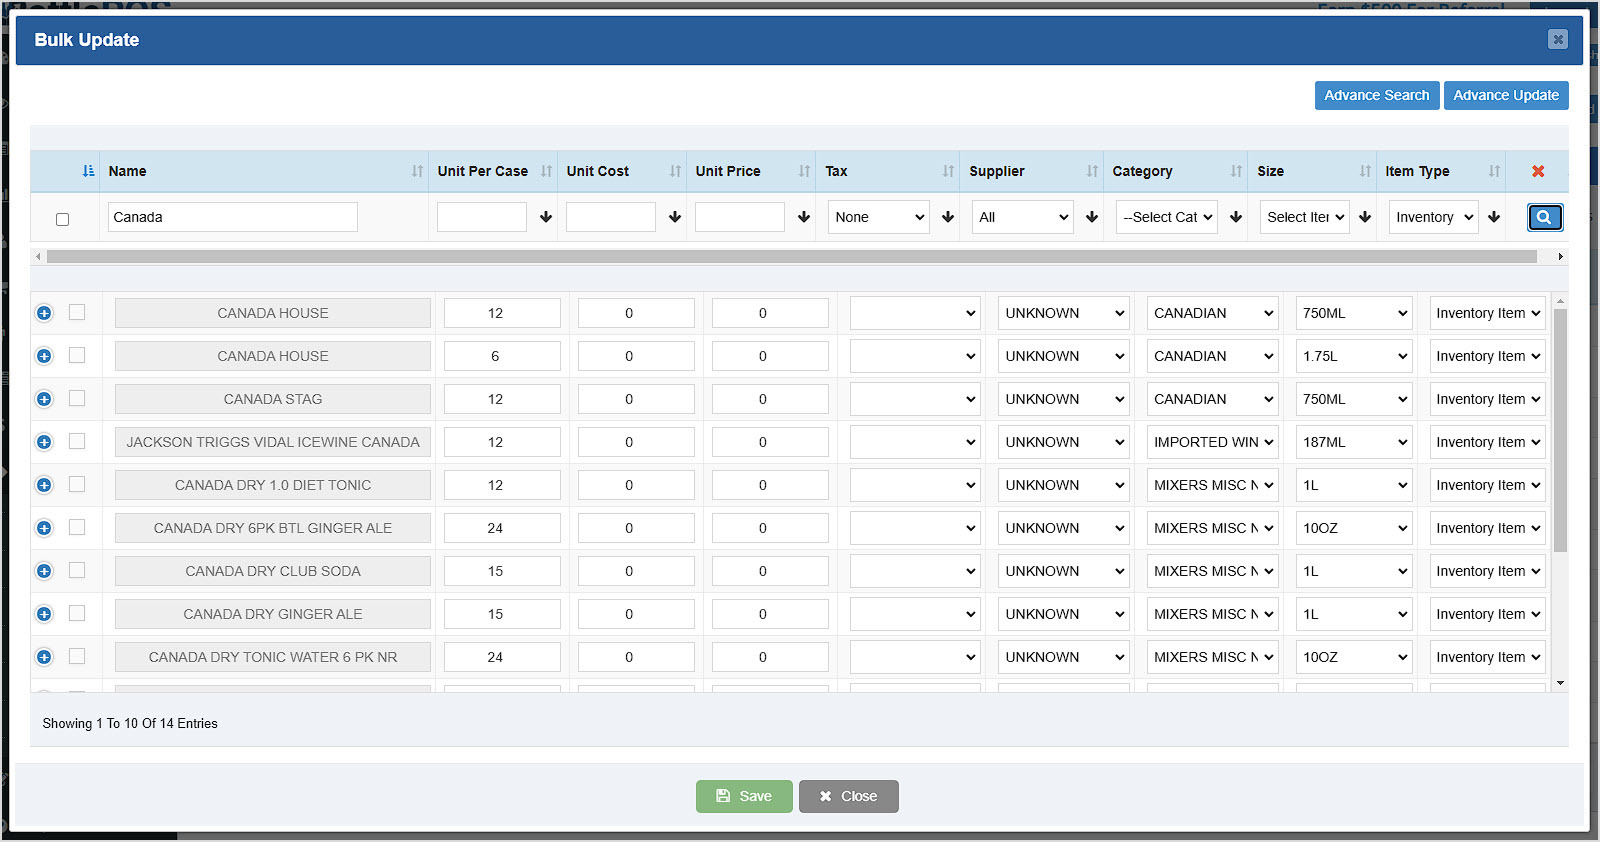Open category dropdown for JACKSON TRIGGS row
Image resolution: width=1600 pixels, height=842 pixels.
click(x=1213, y=442)
